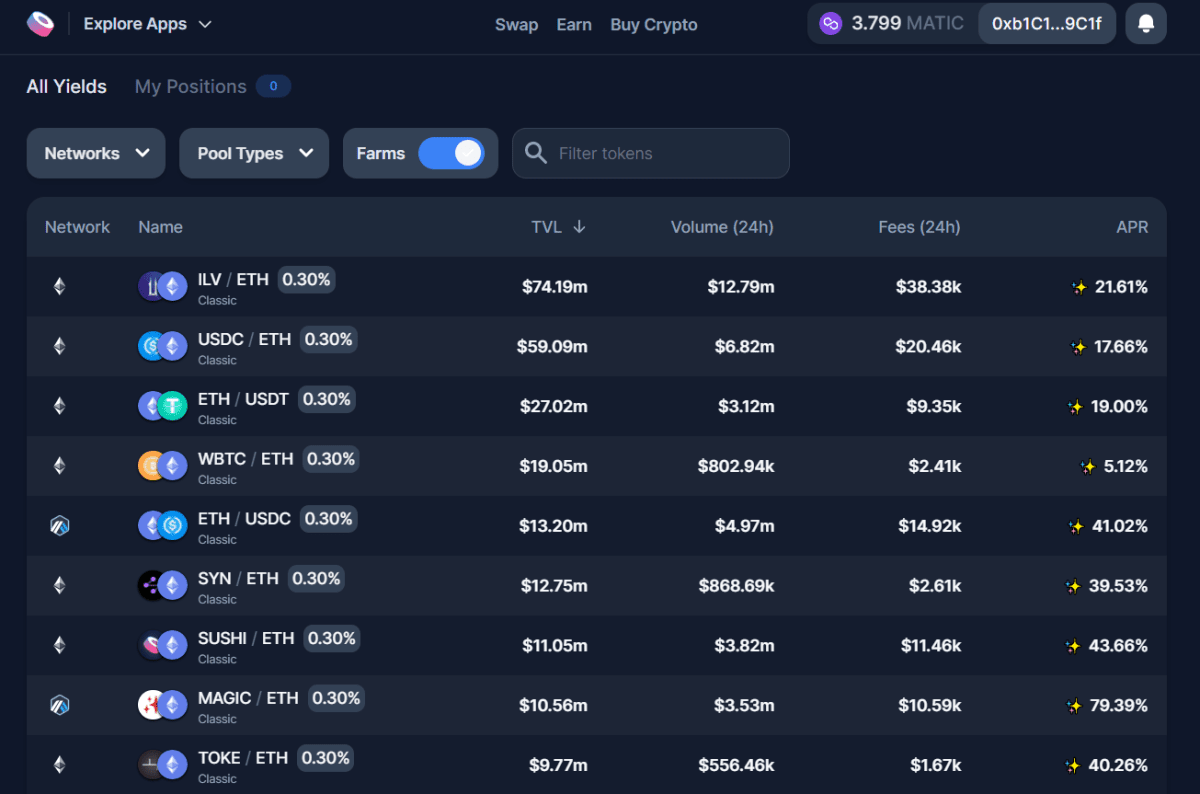
Task: Click the Arbitrum network icon in MAGIC / ETH row
Action: click(59, 705)
